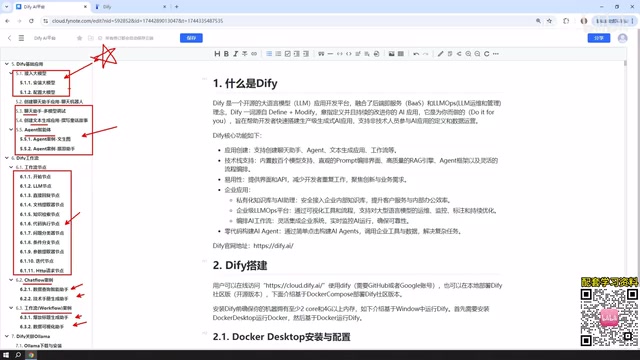
Task: Open Windows taskbar search
Action: click(18, 355)
